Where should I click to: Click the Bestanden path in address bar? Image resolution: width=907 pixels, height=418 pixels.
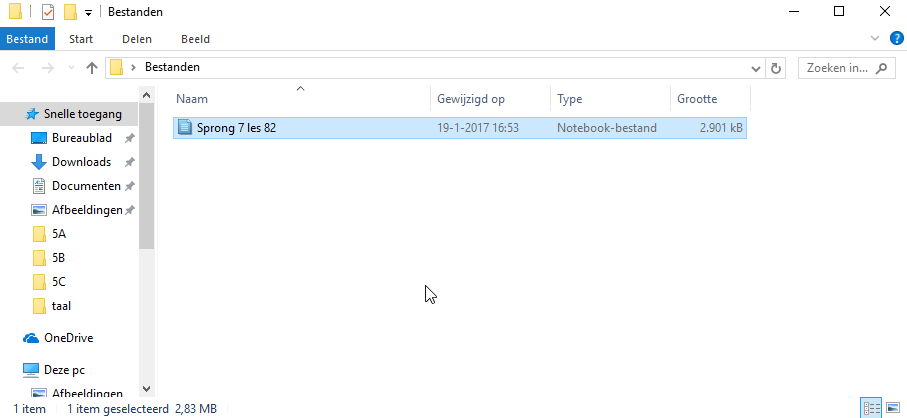172,67
